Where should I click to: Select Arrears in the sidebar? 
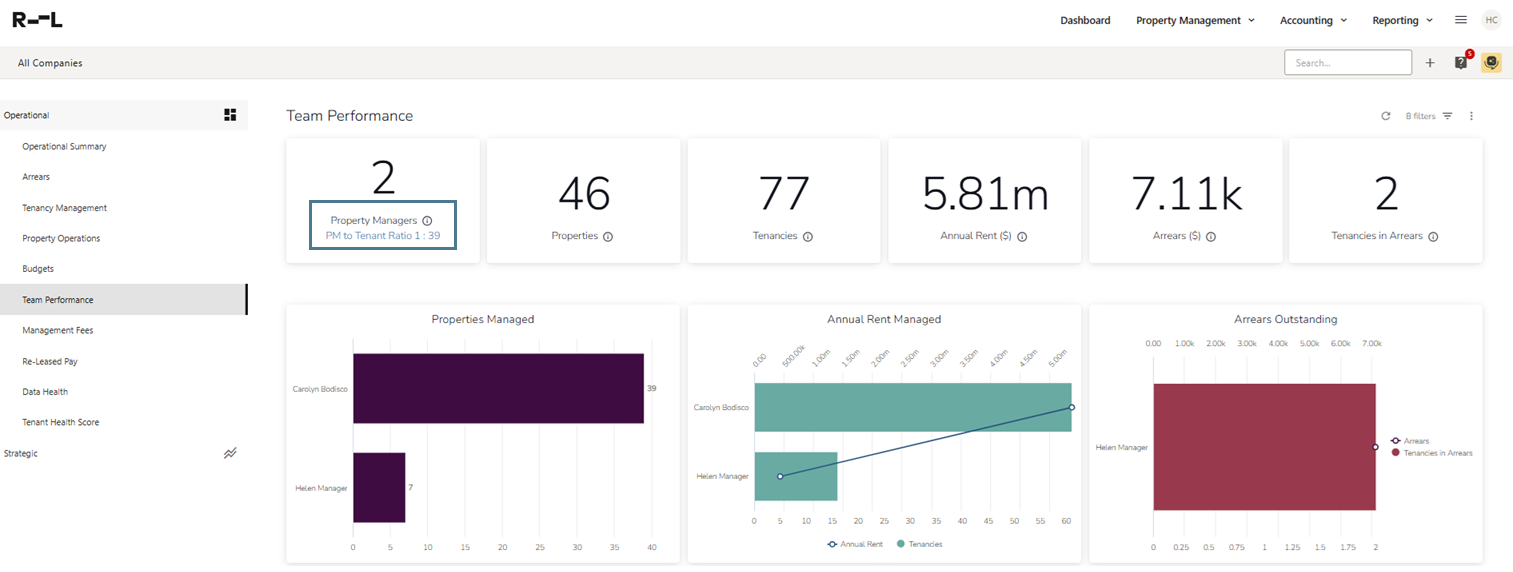coord(36,177)
